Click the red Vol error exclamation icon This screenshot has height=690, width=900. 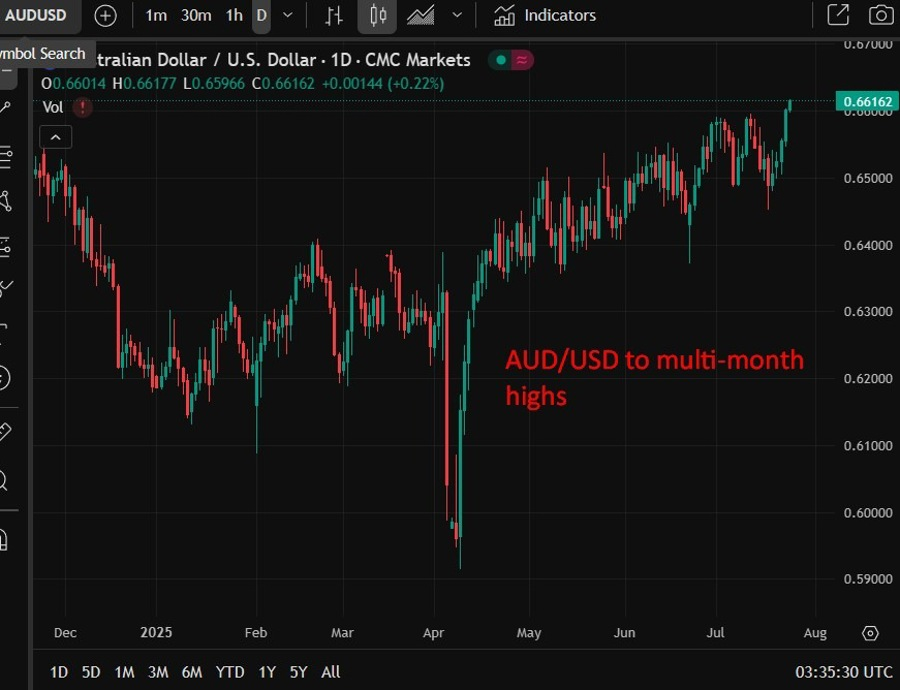(83, 107)
